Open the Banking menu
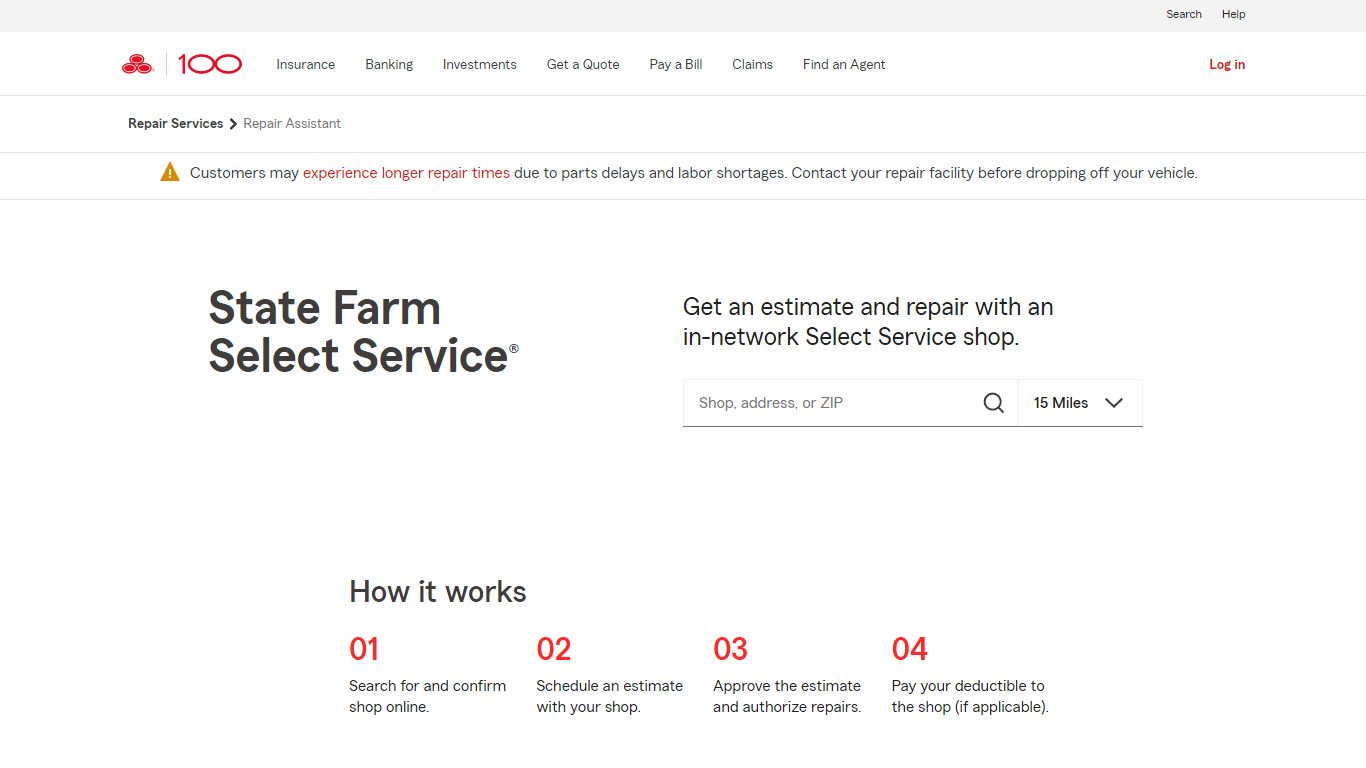 pyautogui.click(x=389, y=64)
